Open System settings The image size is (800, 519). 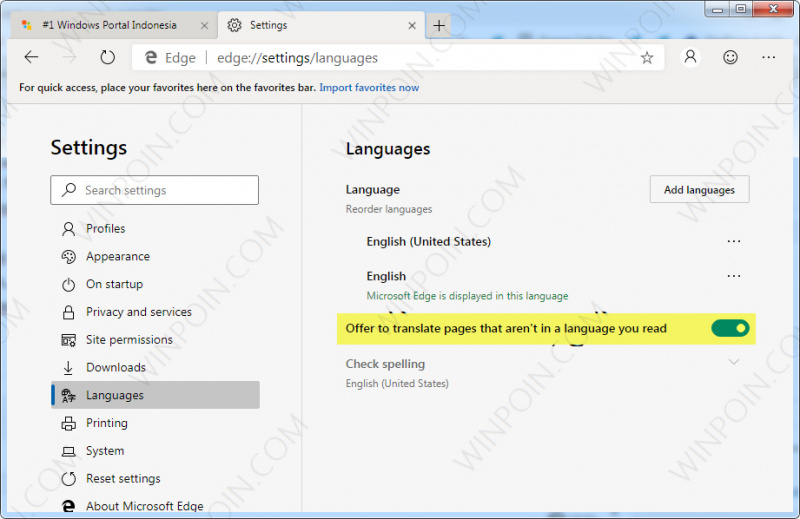coord(155,451)
